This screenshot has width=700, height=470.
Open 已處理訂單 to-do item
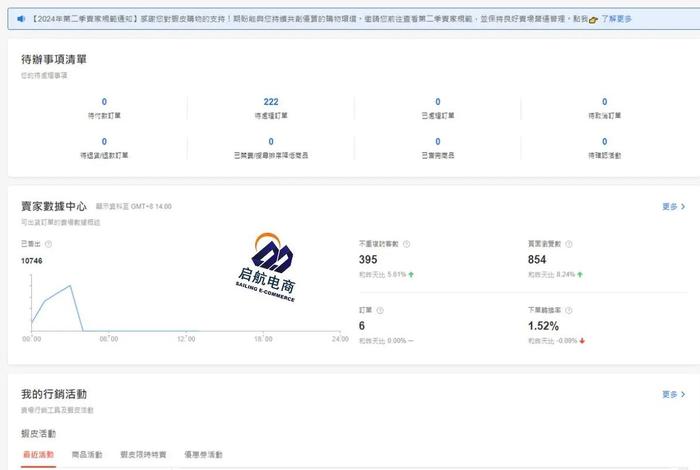tap(438, 108)
